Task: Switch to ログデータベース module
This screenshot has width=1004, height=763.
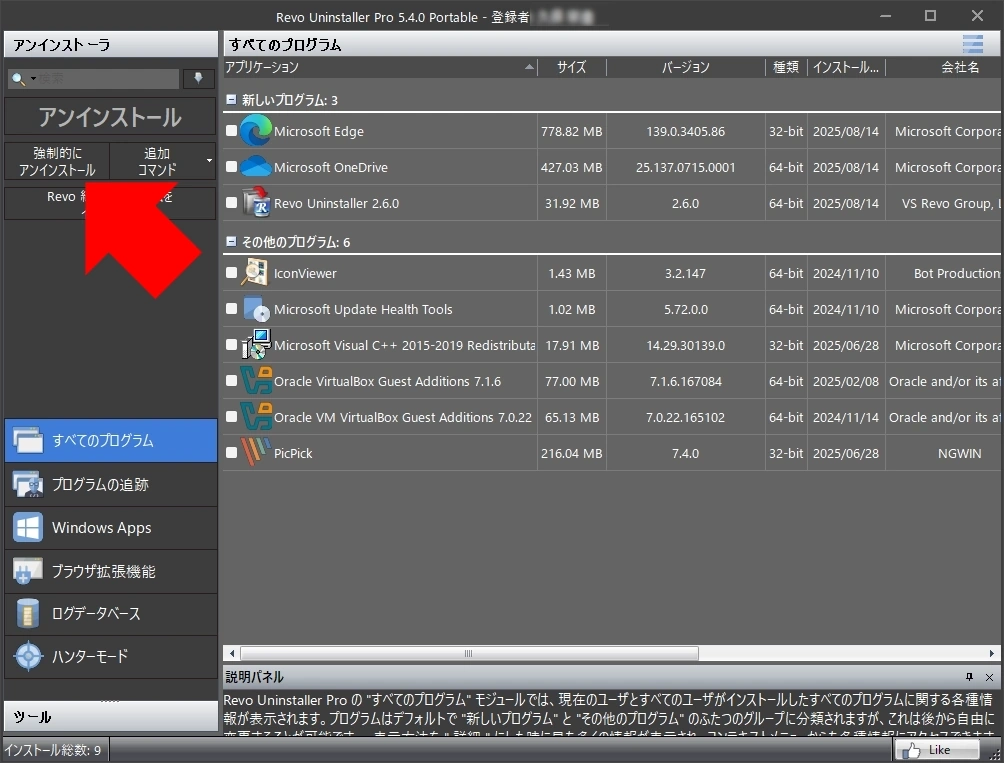Action: coord(111,613)
